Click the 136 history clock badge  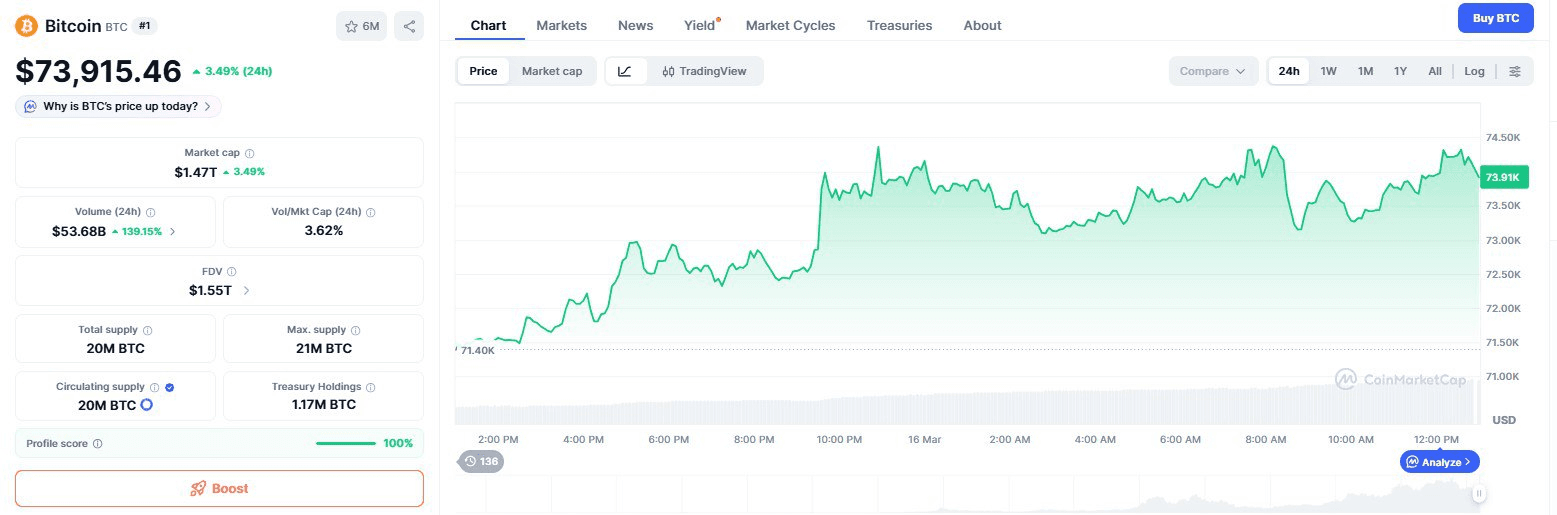point(481,461)
